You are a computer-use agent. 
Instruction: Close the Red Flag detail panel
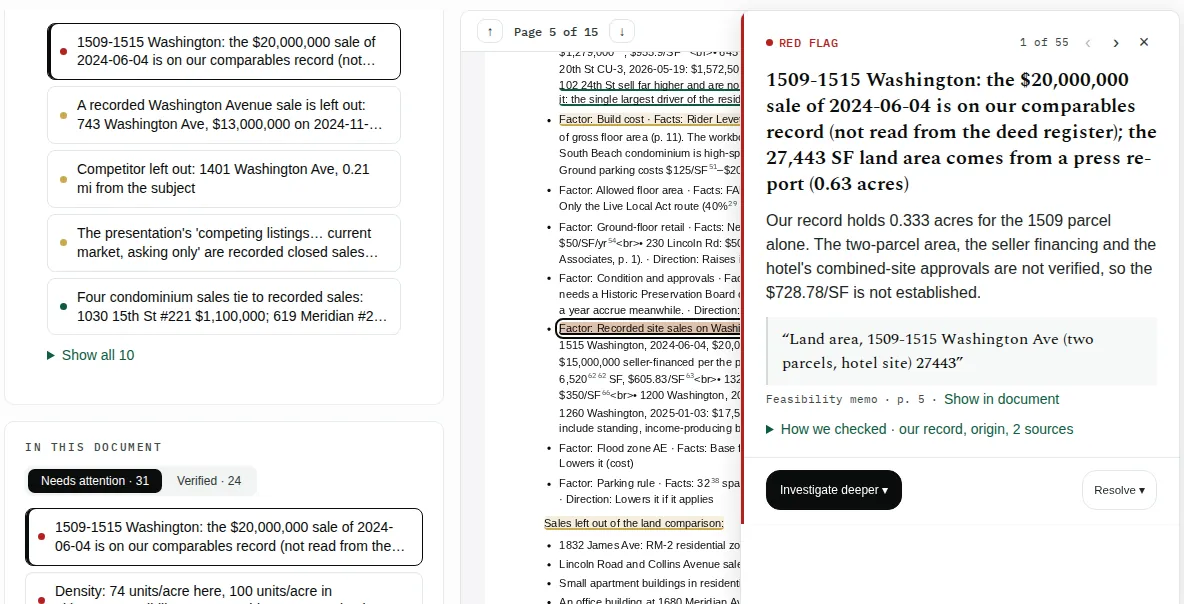tap(1144, 42)
